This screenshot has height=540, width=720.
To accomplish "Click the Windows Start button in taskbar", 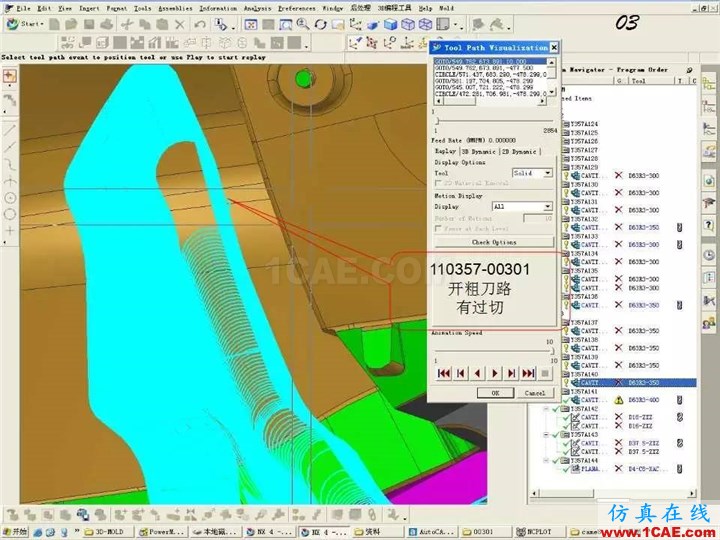I will pos(16,532).
